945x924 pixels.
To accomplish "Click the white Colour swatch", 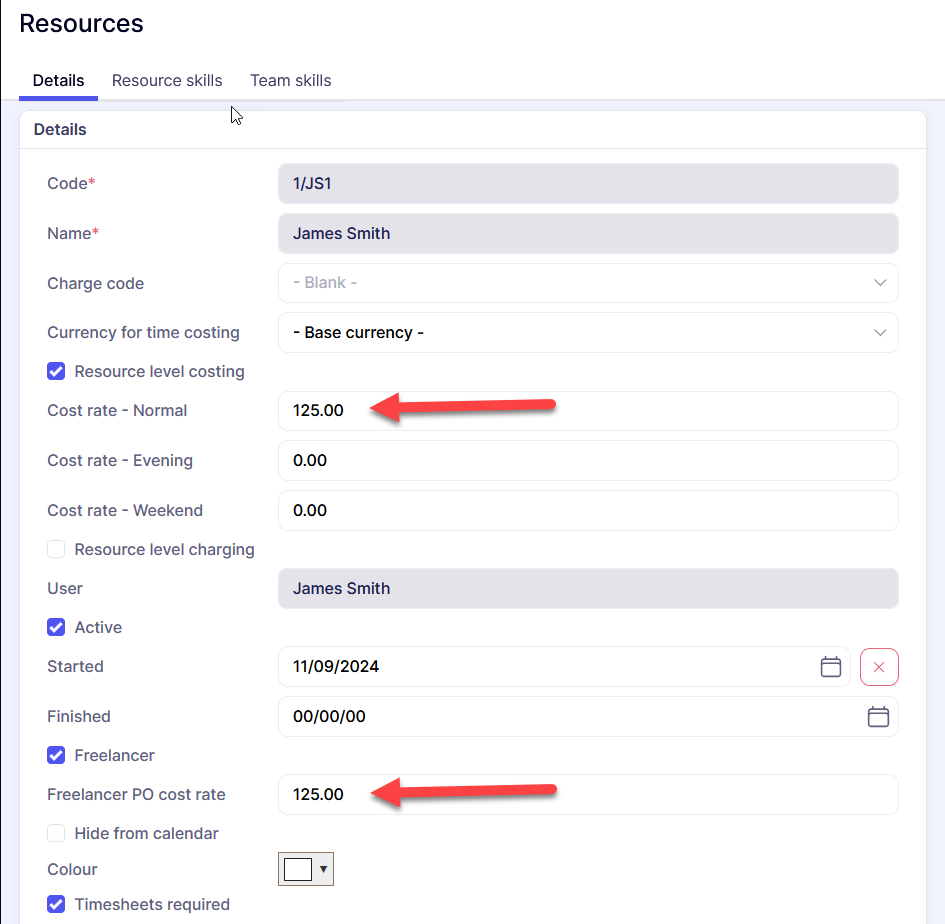I will coord(298,870).
